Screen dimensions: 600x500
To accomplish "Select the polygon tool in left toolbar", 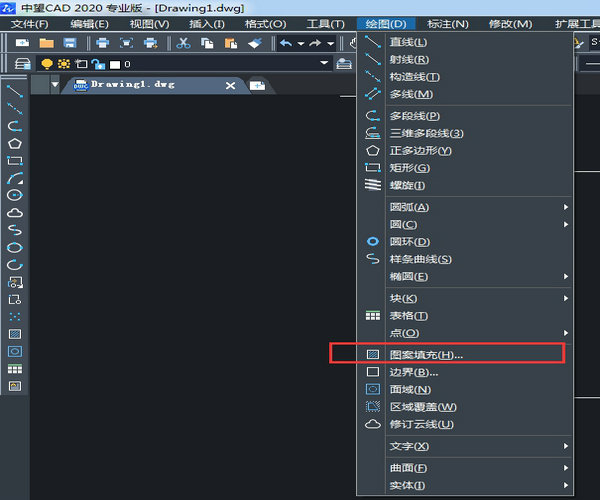I will click(x=15, y=143).
